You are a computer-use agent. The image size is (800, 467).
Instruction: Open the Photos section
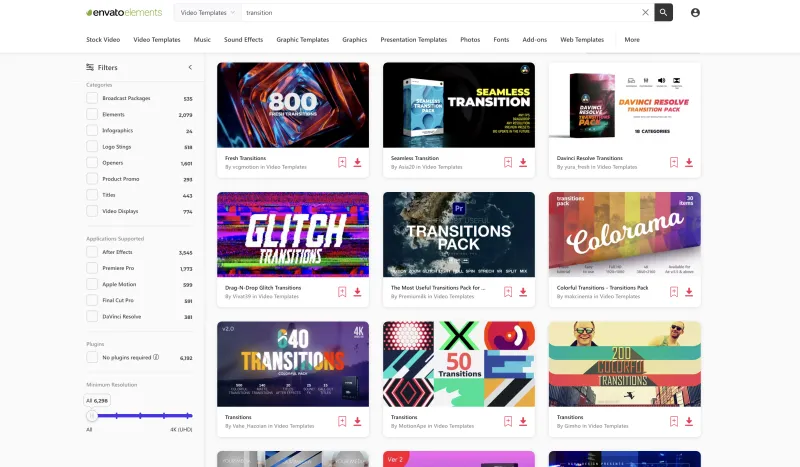coord(470,39)
